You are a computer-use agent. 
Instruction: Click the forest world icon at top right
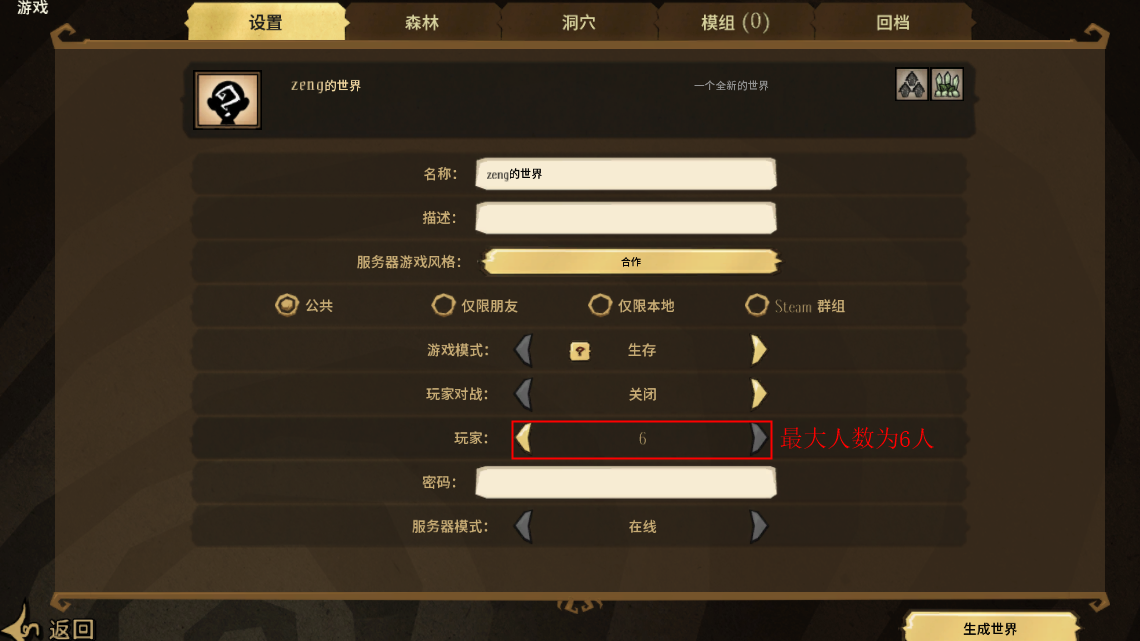pyautogui.click(x=911, y=84)
